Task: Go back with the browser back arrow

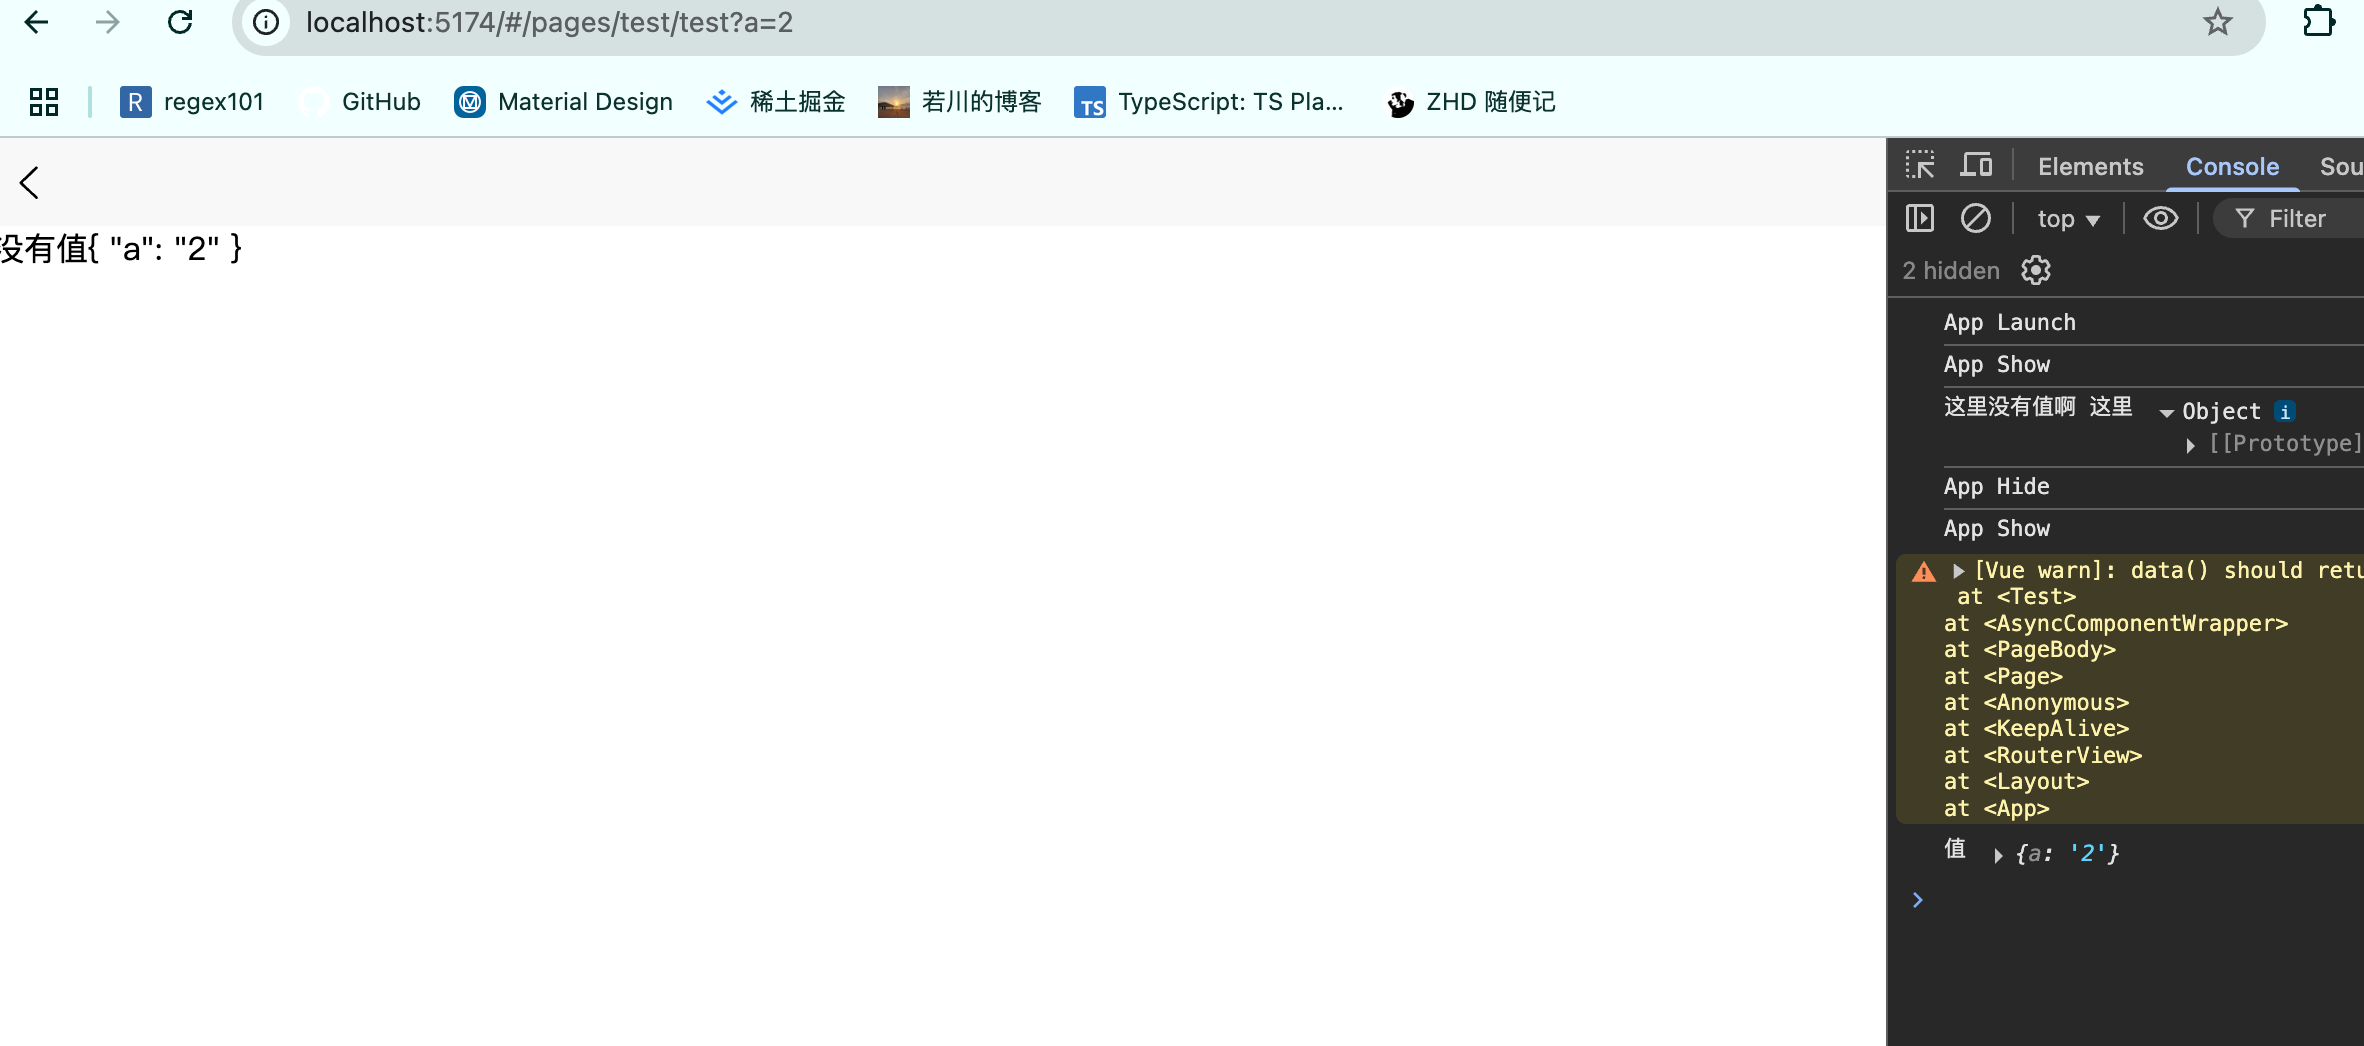Action: pos(36,22)
